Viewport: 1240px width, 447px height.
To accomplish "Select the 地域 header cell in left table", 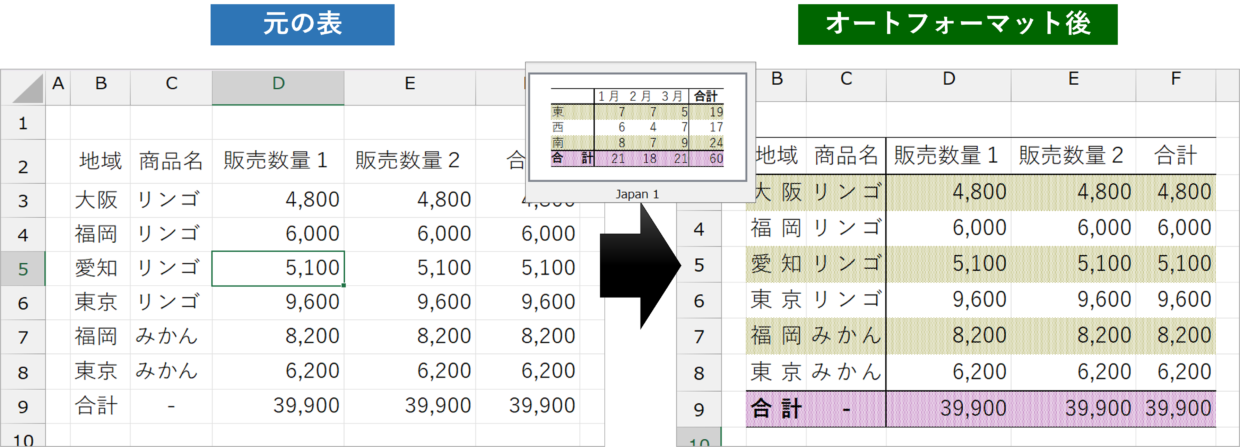I will (100, 160).
